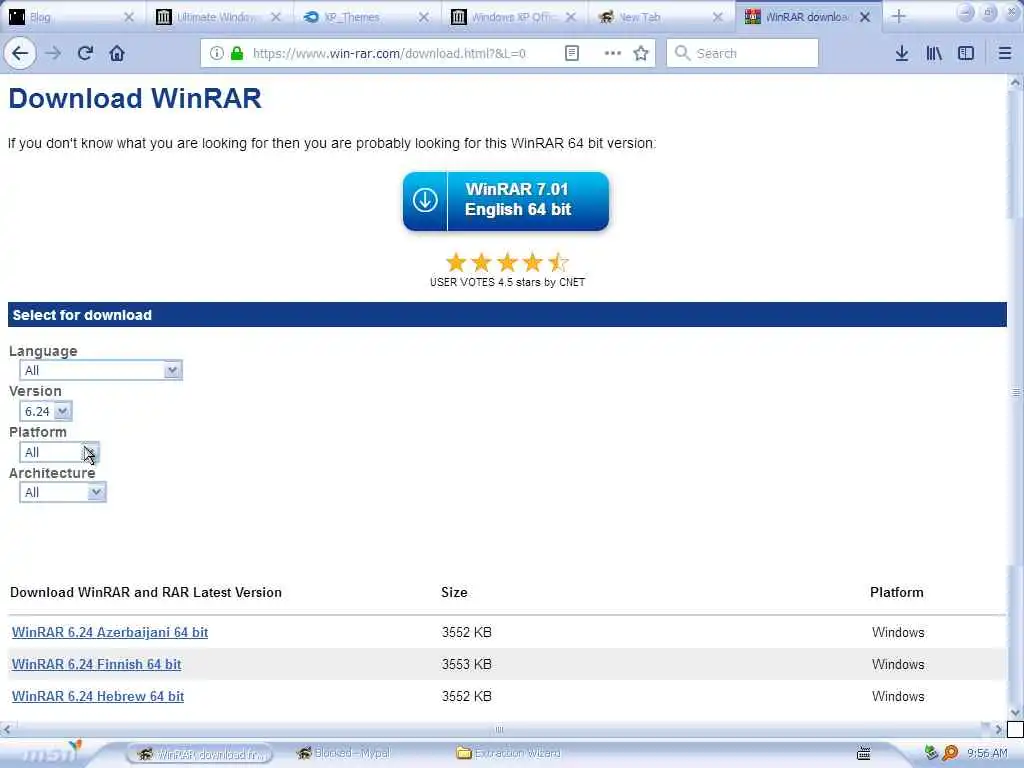The height and width of the screenshot is (768, 1024).
Task: Click the green secure-connection padlock
Action: coord(237,53)
